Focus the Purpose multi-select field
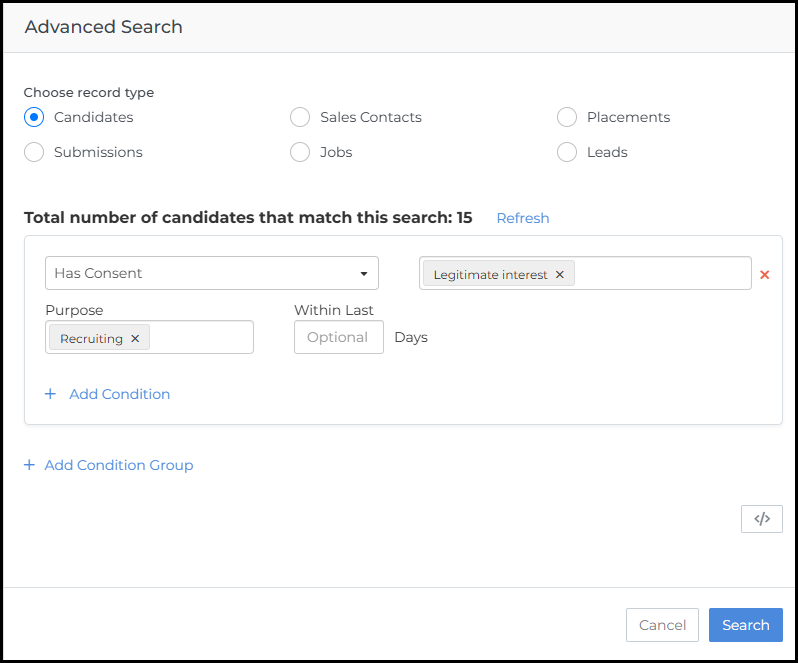Image resolution: width=798 pixels, height=663 pixels. [200, 338]
